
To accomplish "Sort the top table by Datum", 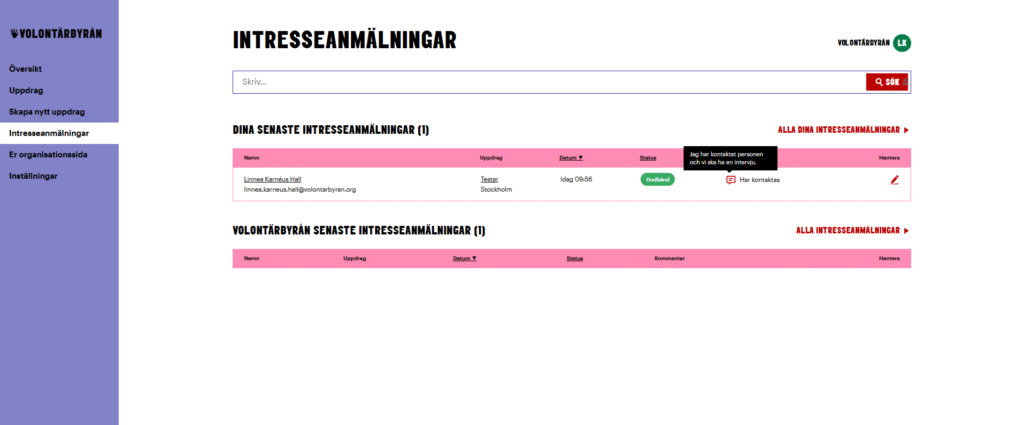I will [571, 158].
